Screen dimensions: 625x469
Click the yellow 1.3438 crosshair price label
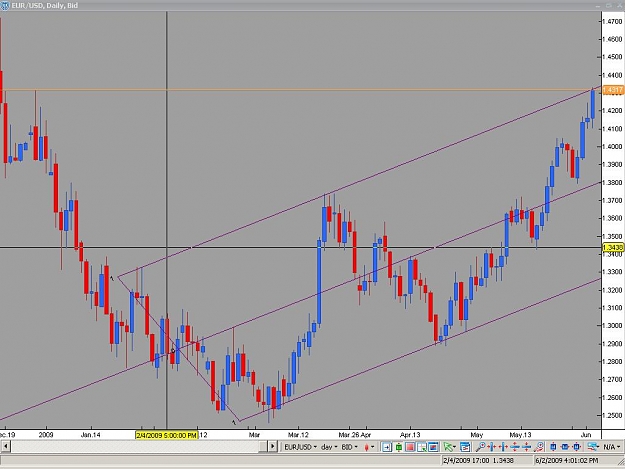pos(613,248)
